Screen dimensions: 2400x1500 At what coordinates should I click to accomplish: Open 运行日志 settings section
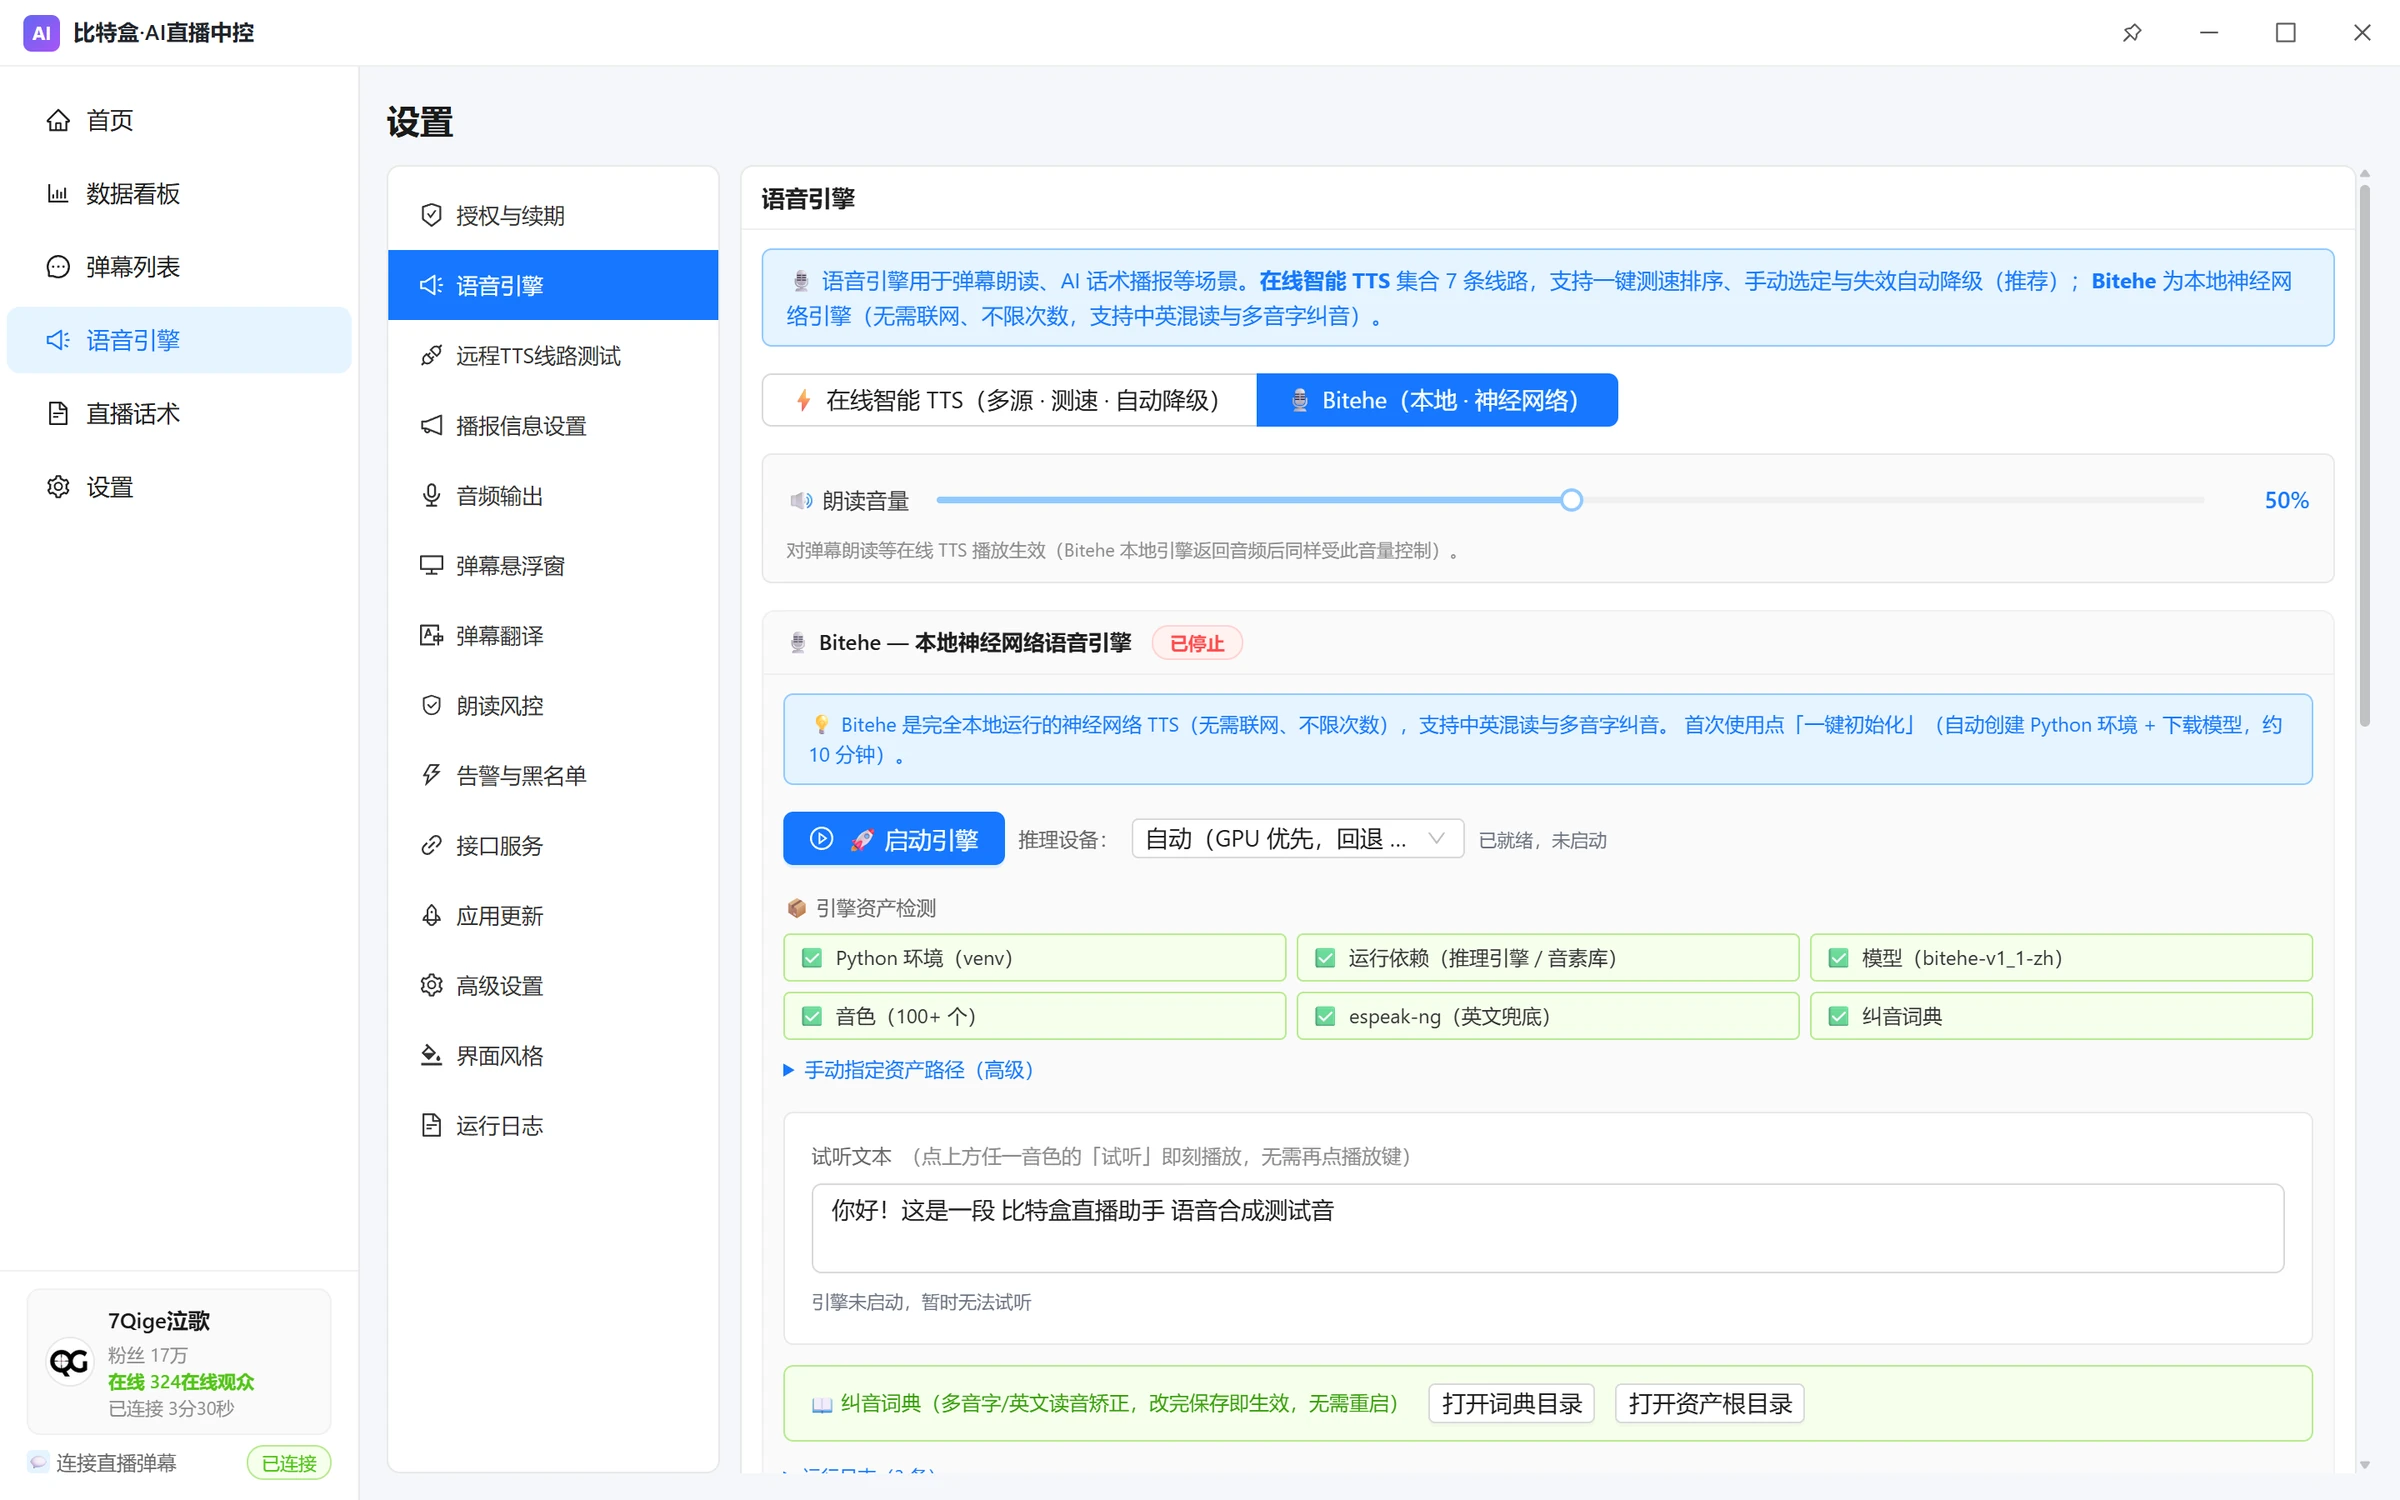pyautogui.click(x=553, y=1125)
